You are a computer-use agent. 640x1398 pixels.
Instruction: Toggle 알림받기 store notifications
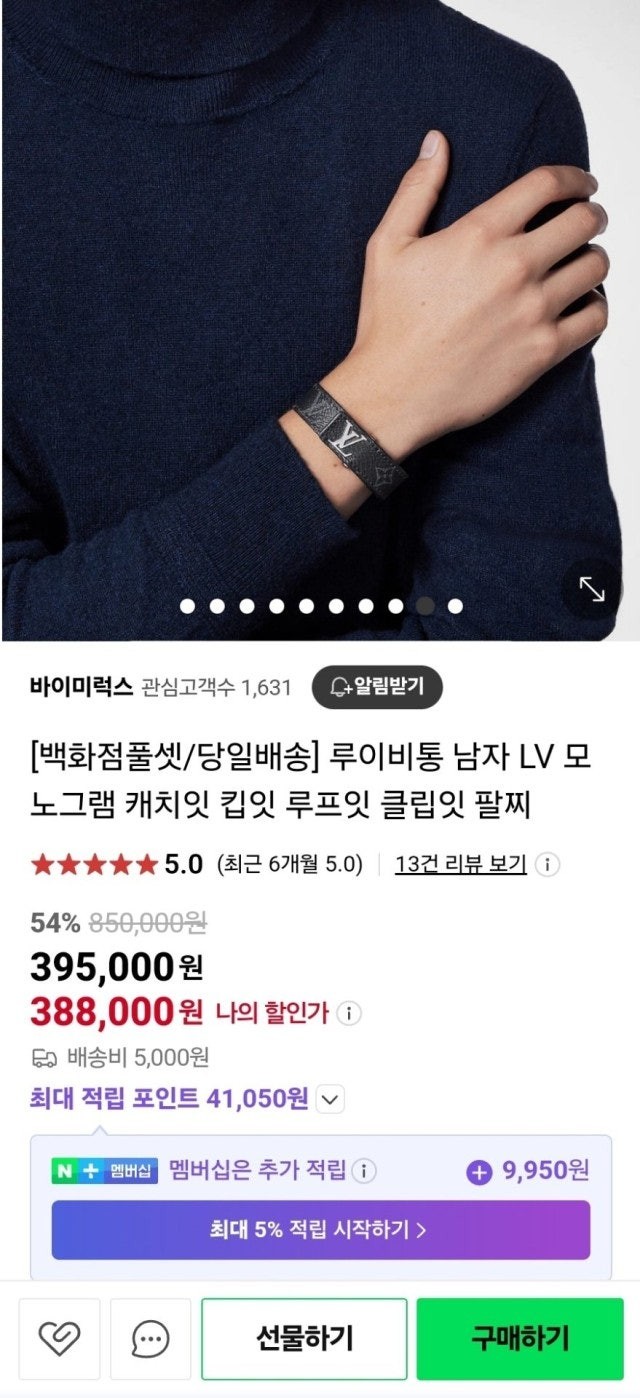[x=377, y=686]
